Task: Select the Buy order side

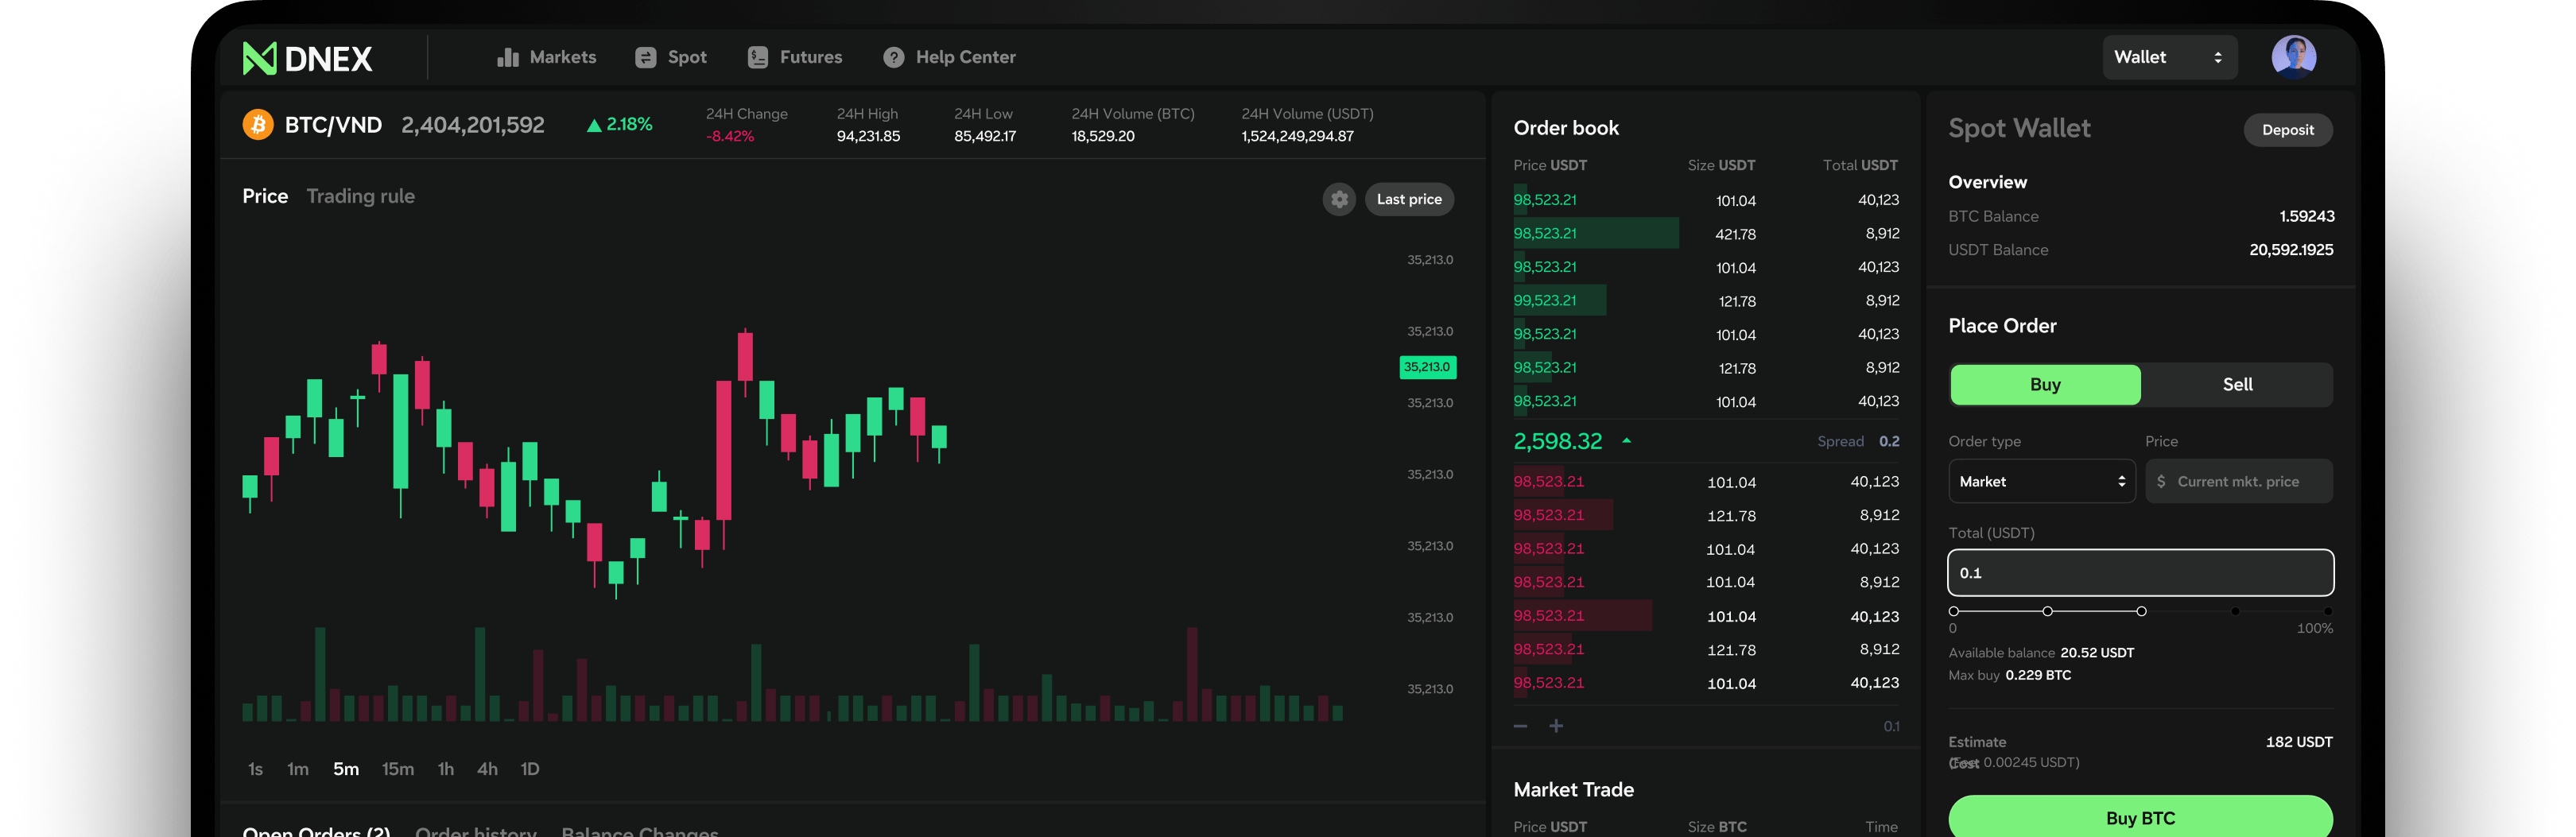Action: [2045, 385]
